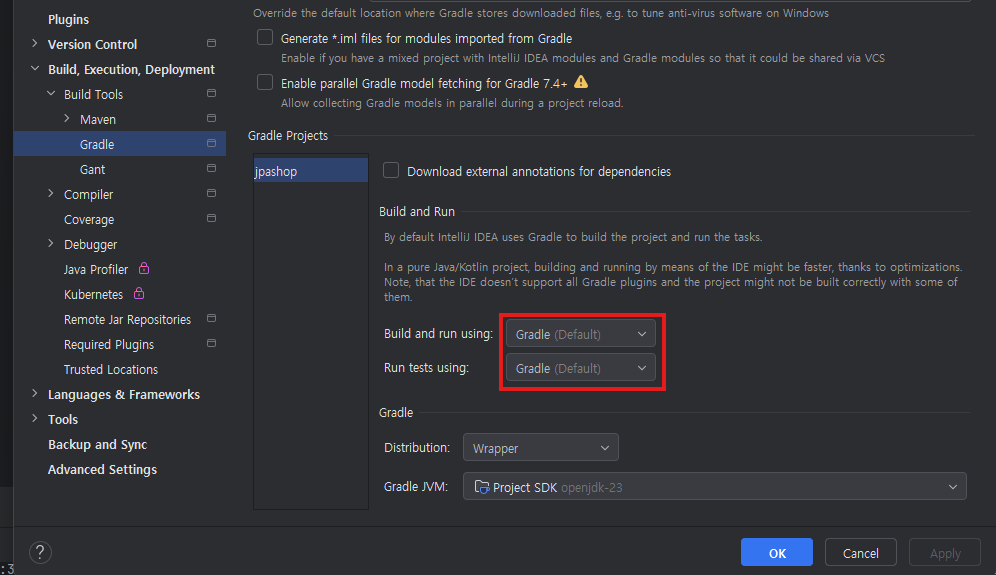Image resolution: width=996 pixels, height=575 pixels.
Task: Open the Kubernetes settings page
Action: (x=93, y=295)
